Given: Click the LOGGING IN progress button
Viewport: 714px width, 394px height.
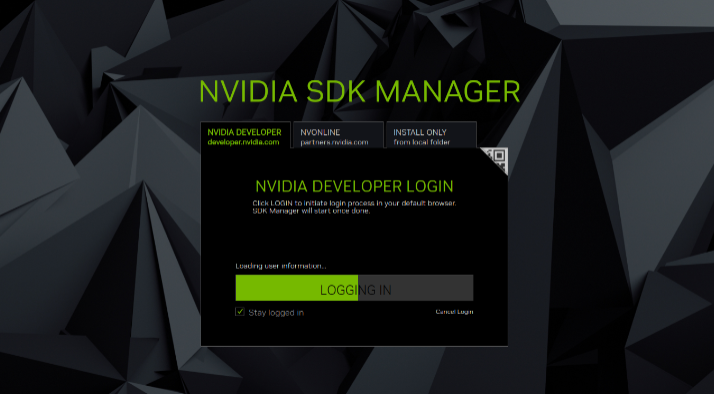Looking at the screenshot, I should point(354,288).
